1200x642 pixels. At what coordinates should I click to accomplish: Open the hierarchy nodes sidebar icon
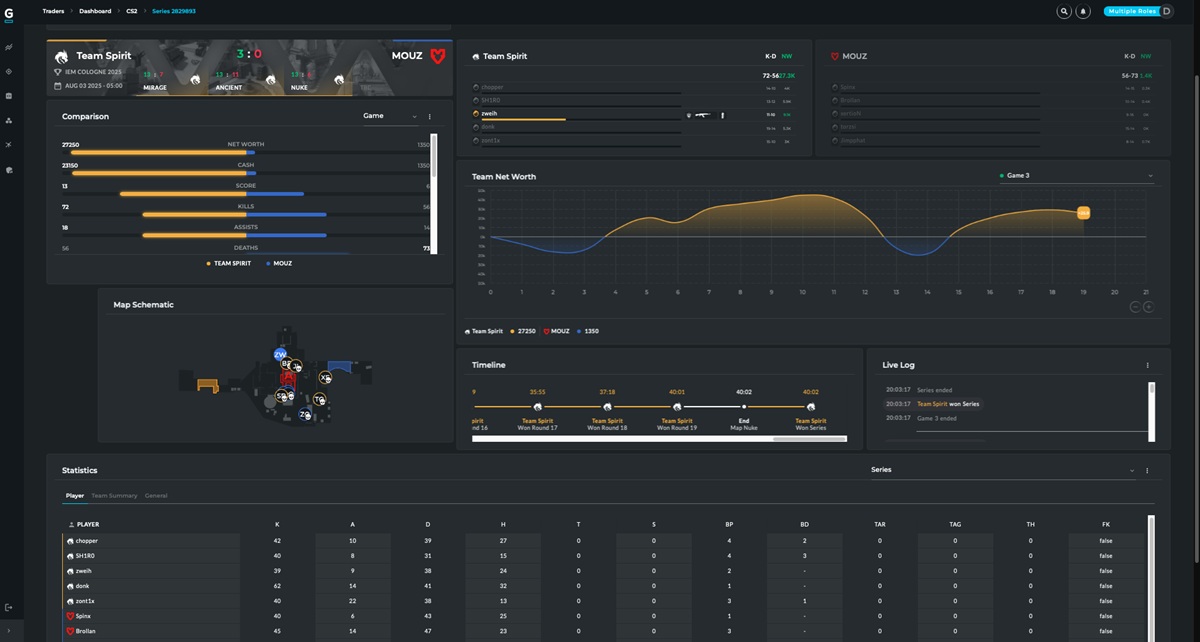click(9, 121)
